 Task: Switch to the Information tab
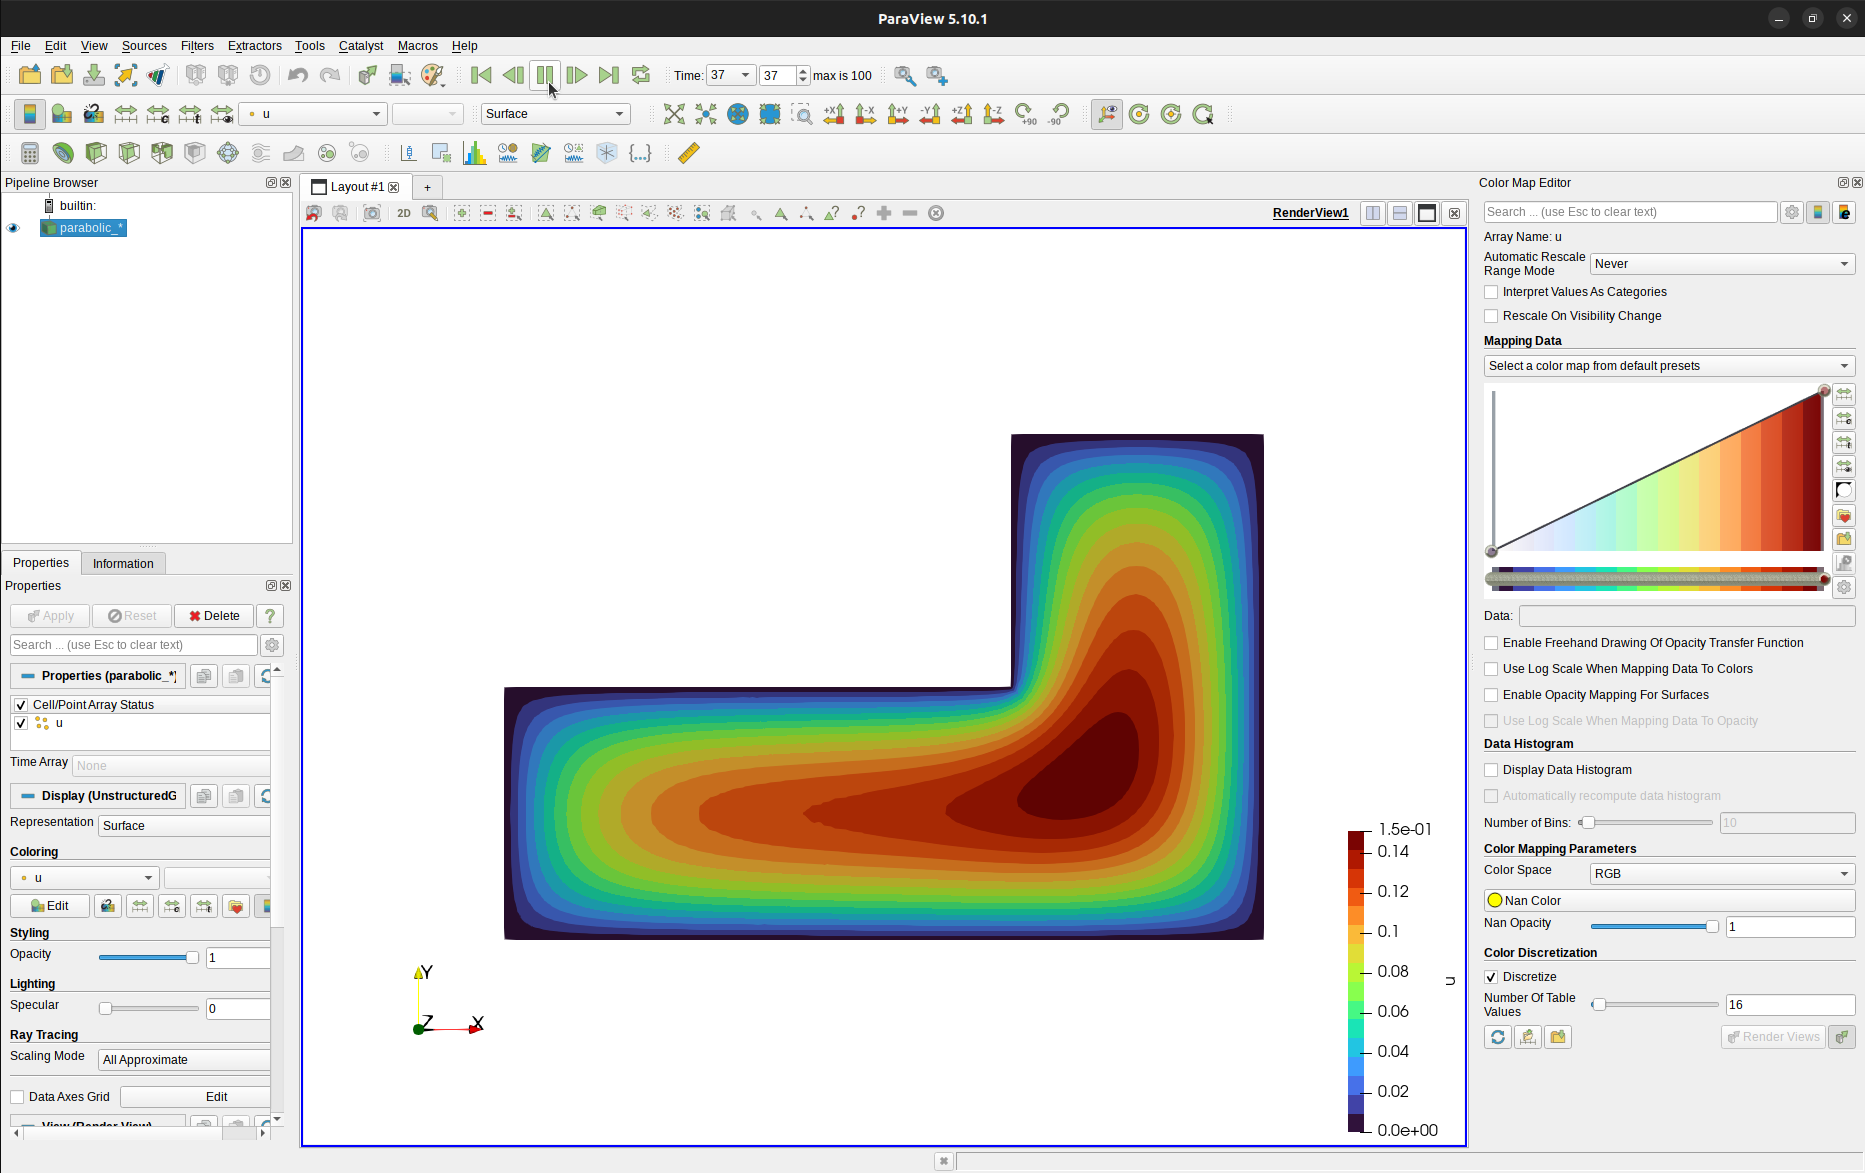123,564
